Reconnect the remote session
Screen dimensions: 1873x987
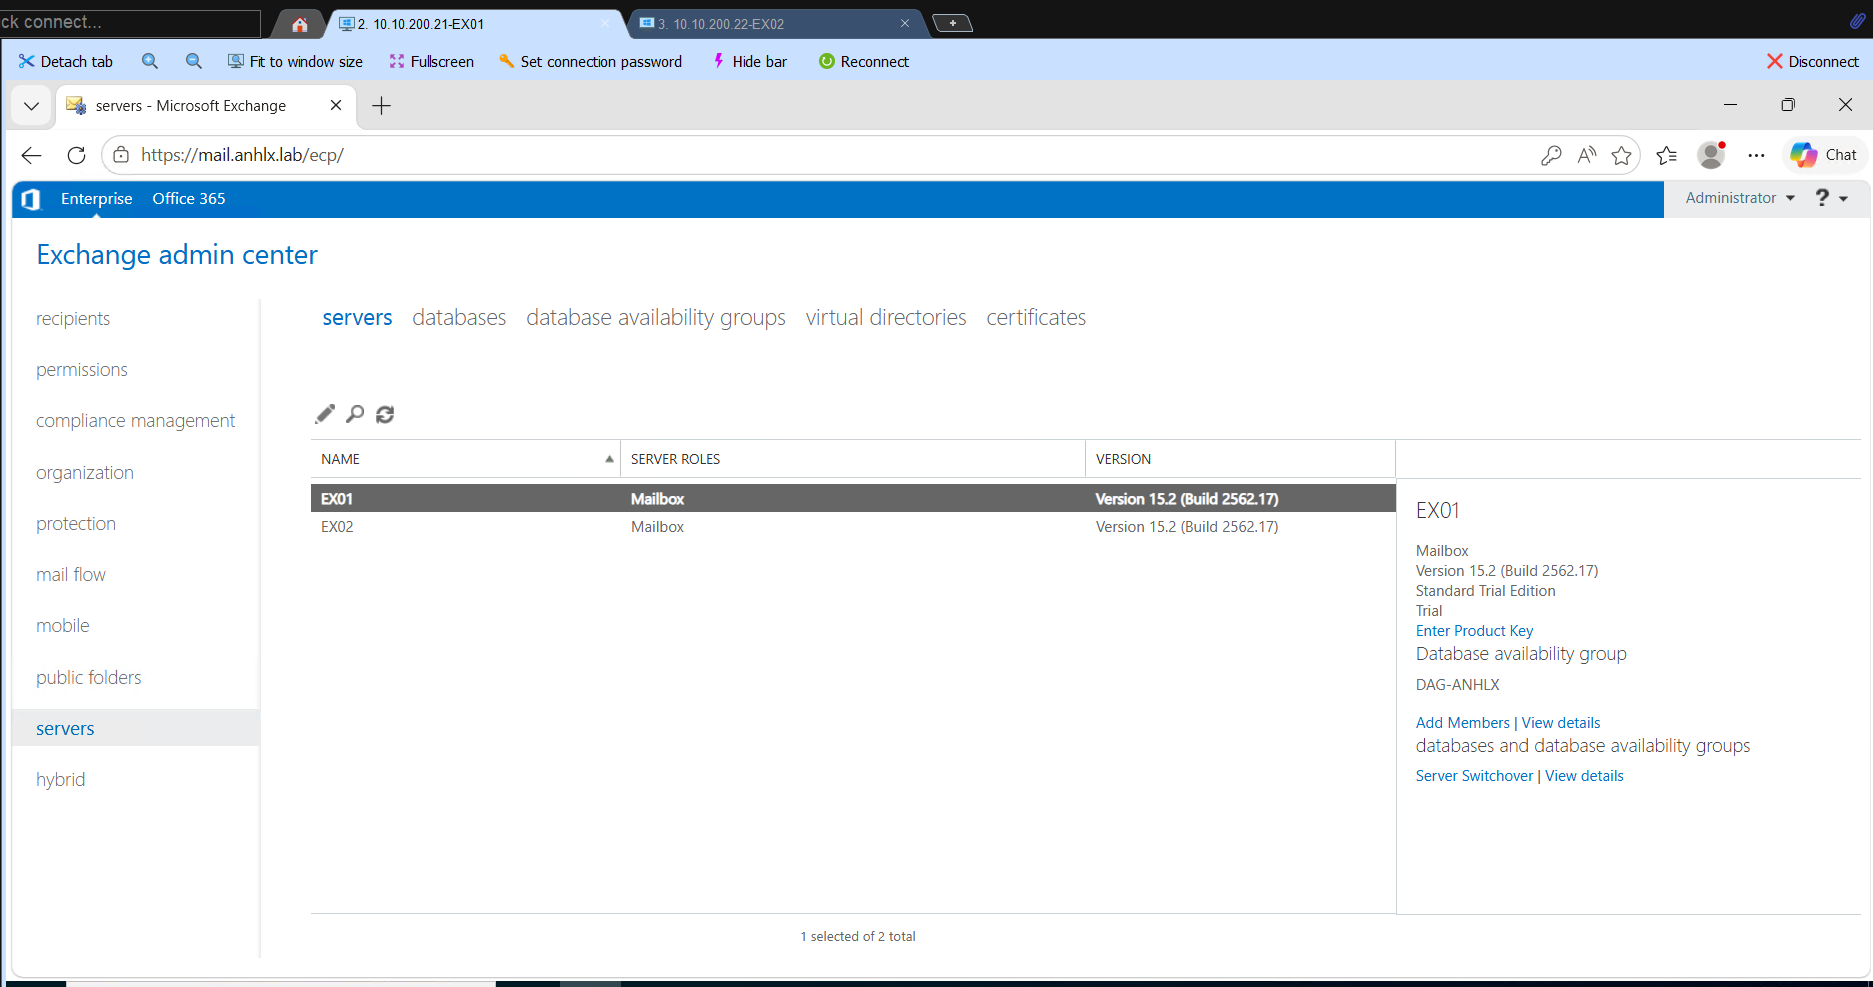[x=864, y=62]
